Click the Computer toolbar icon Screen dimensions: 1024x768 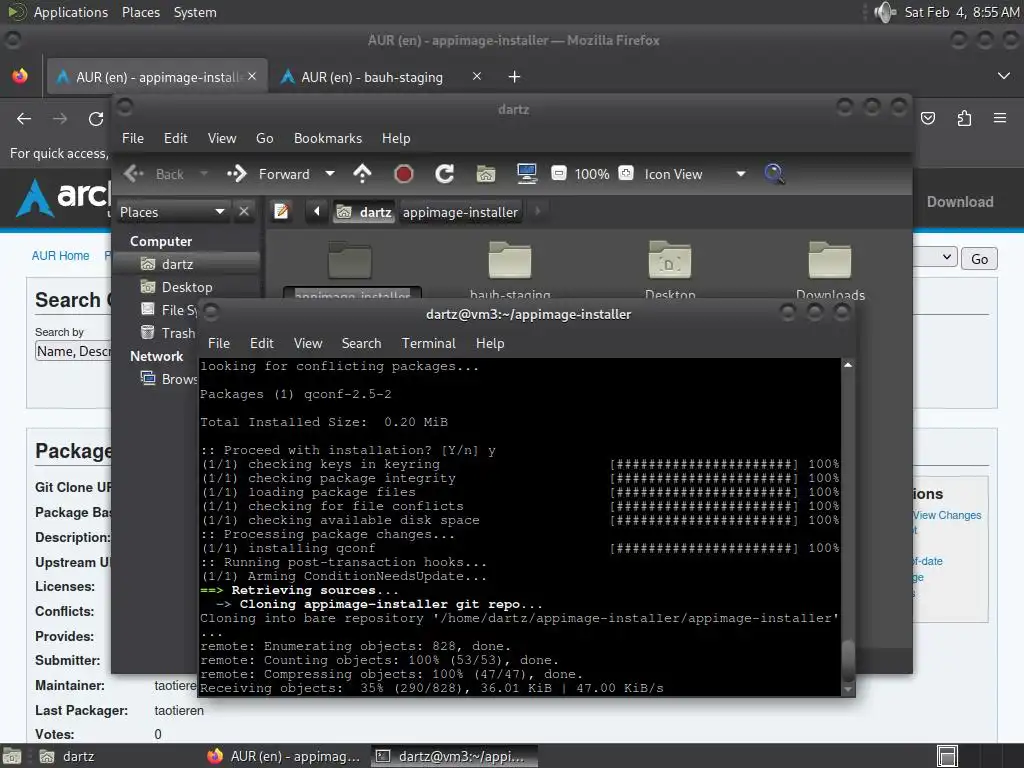point(526,174)
